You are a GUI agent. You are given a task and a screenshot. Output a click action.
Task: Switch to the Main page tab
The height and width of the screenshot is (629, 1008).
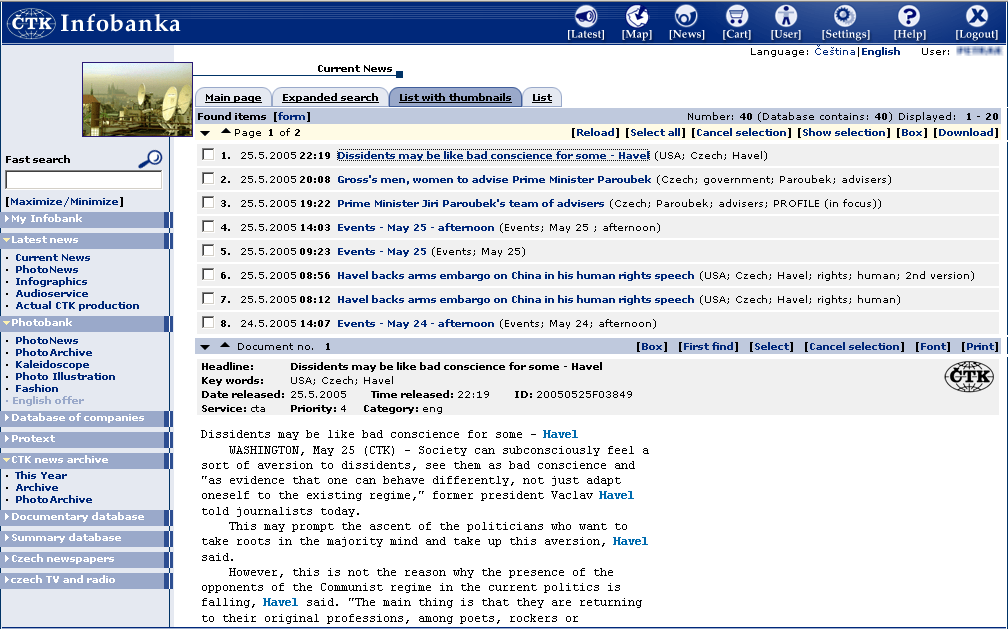233,98
